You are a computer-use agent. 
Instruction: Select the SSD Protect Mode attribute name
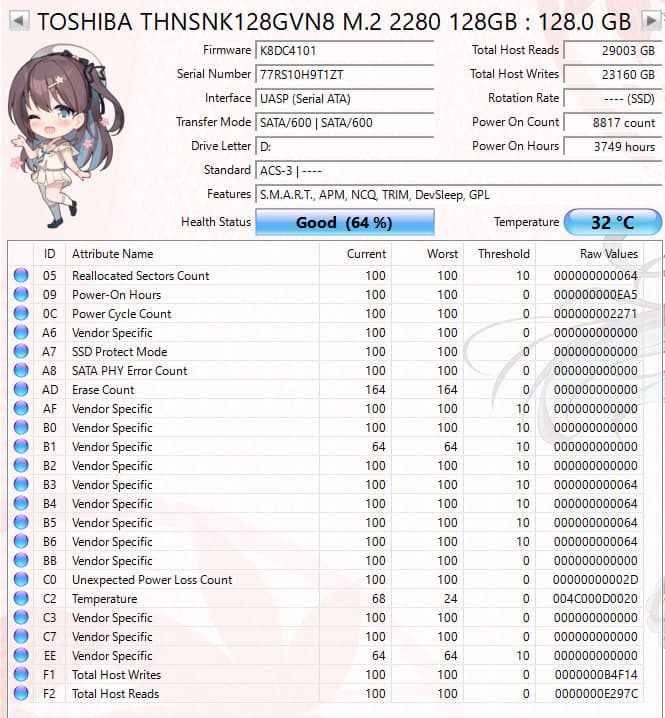(x=120, y=352)
